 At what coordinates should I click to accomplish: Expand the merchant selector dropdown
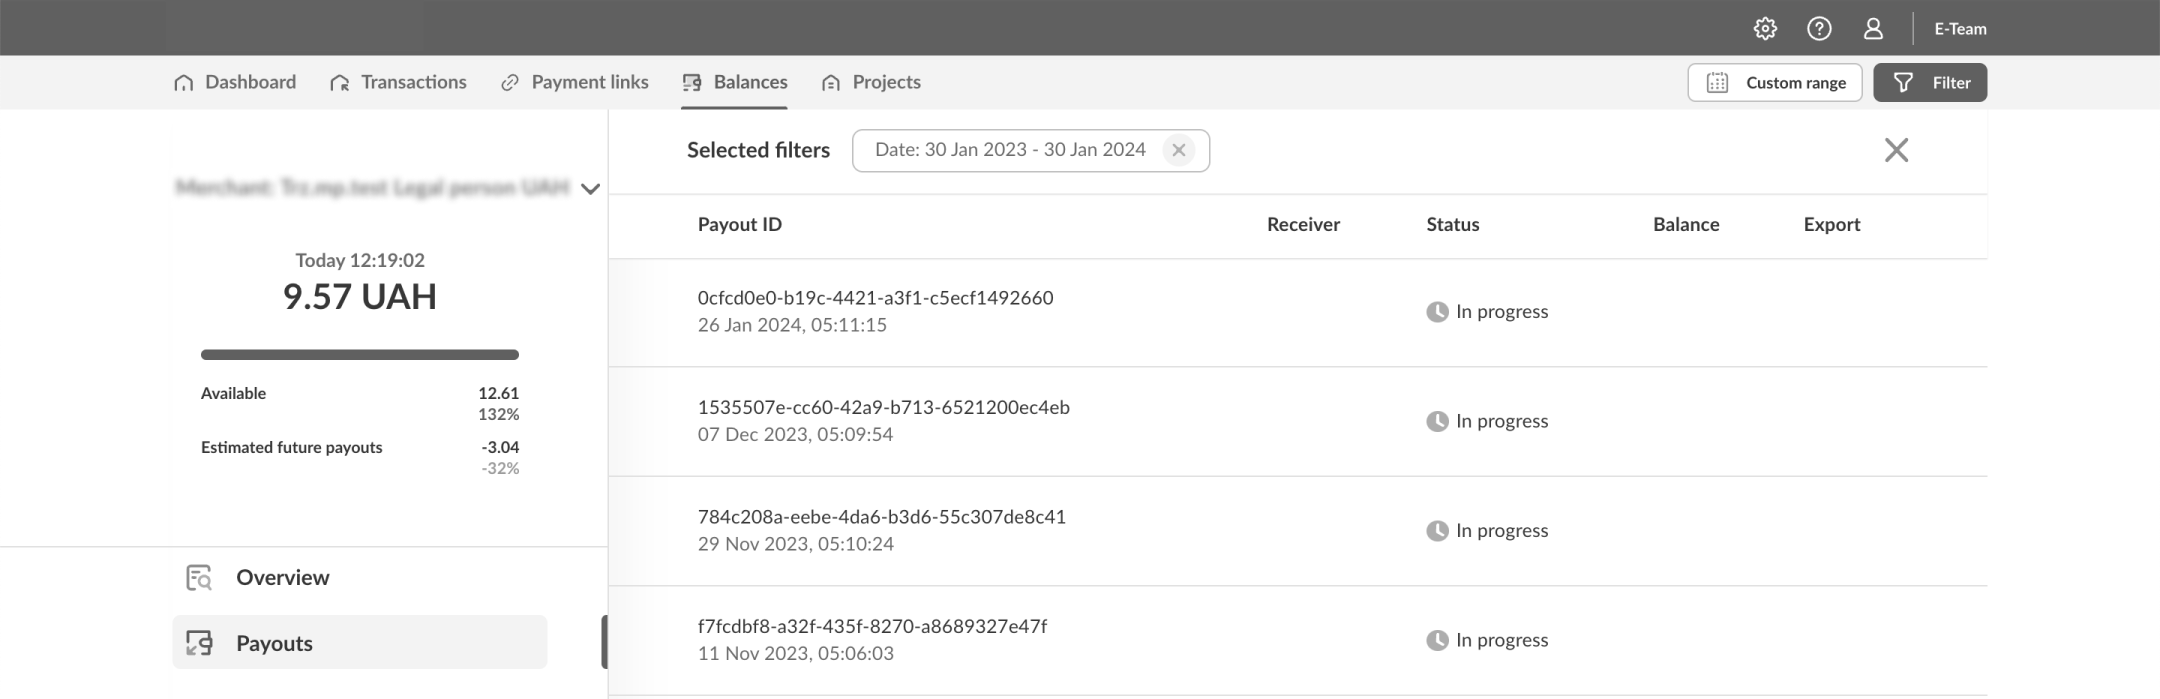(590, 189)
